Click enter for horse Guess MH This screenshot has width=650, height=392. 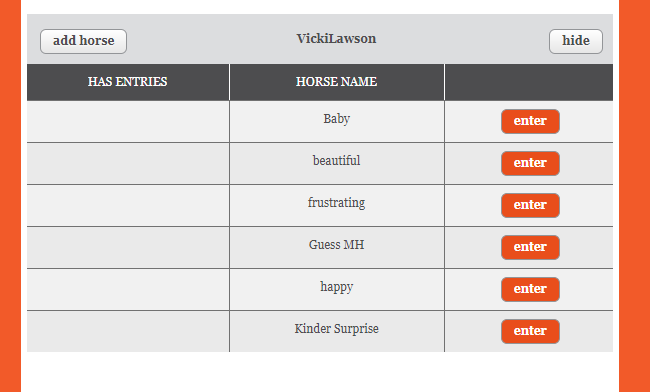(530, 247)
